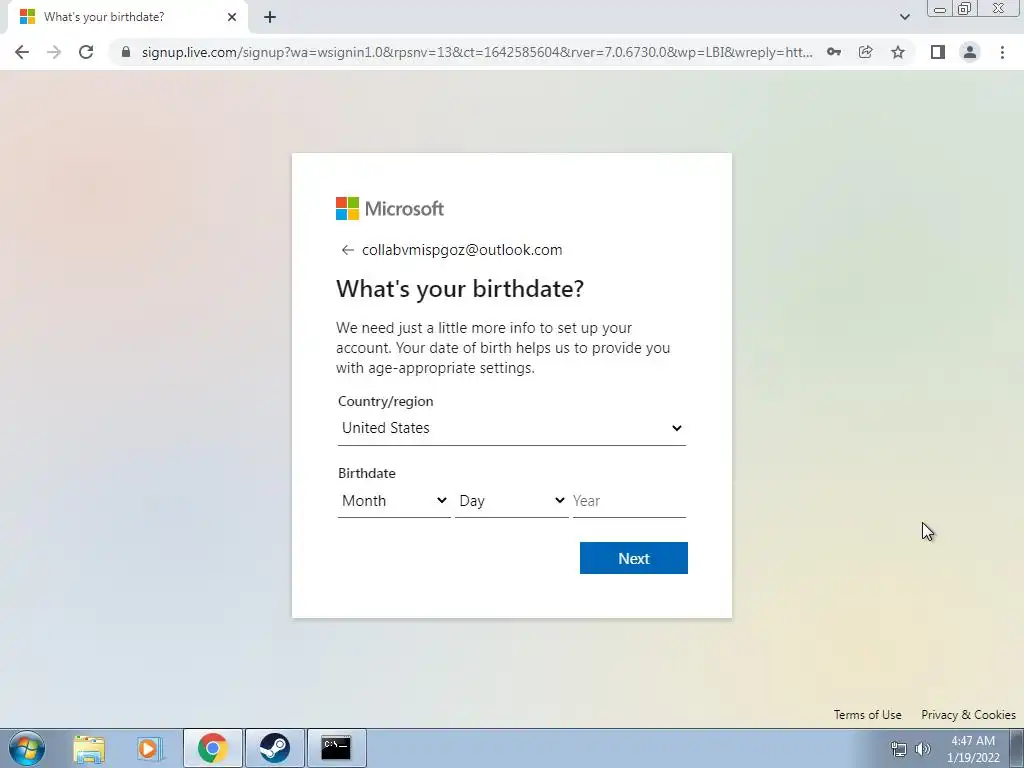Open Privacy & Cookies link
This screenshot has width=1024, height=768.
pos(968,714)
